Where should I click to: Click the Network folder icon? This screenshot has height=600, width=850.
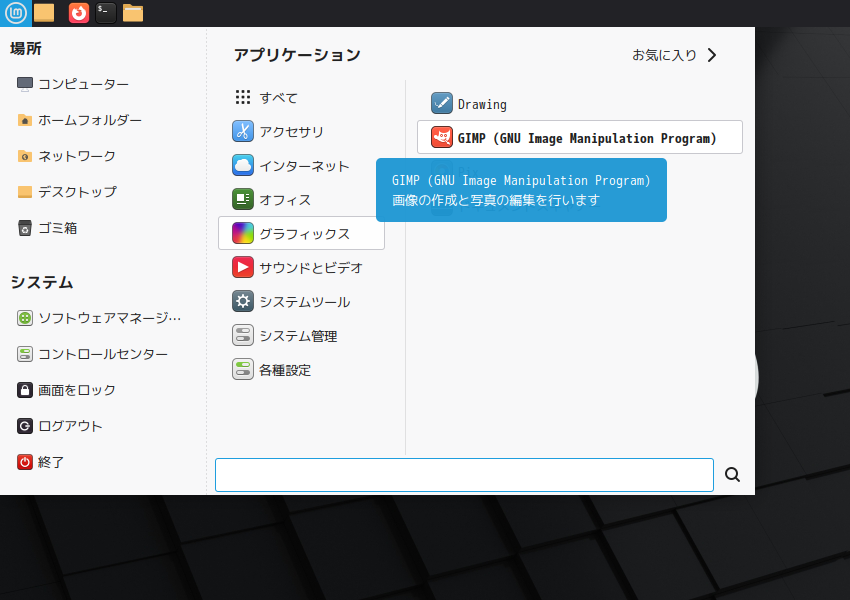[x=24, y=156]
